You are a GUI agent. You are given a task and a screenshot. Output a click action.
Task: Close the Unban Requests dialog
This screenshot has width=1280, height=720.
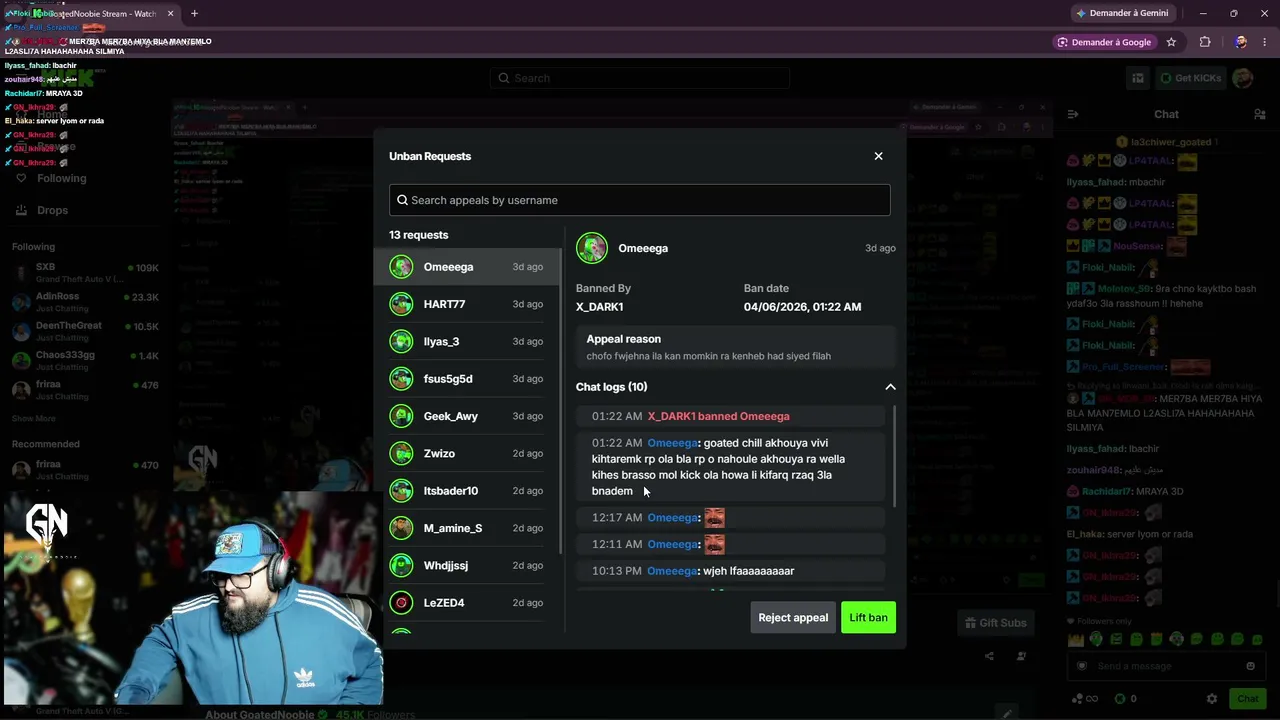coord(878,156)
